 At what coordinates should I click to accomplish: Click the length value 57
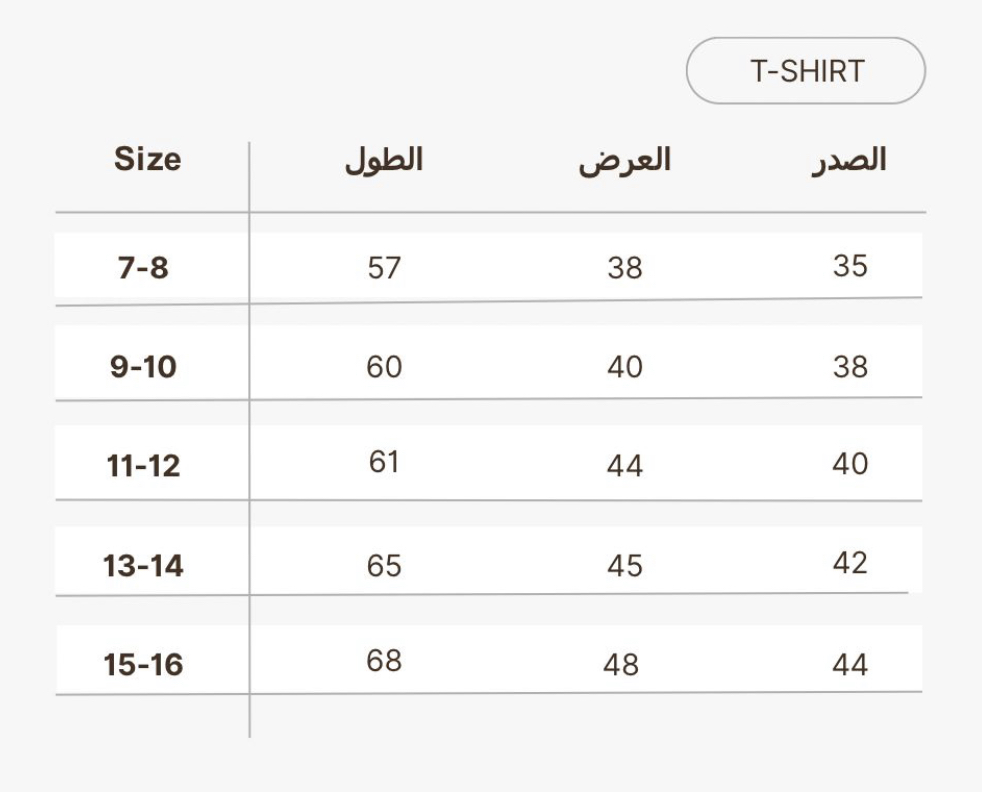(384, 268)
